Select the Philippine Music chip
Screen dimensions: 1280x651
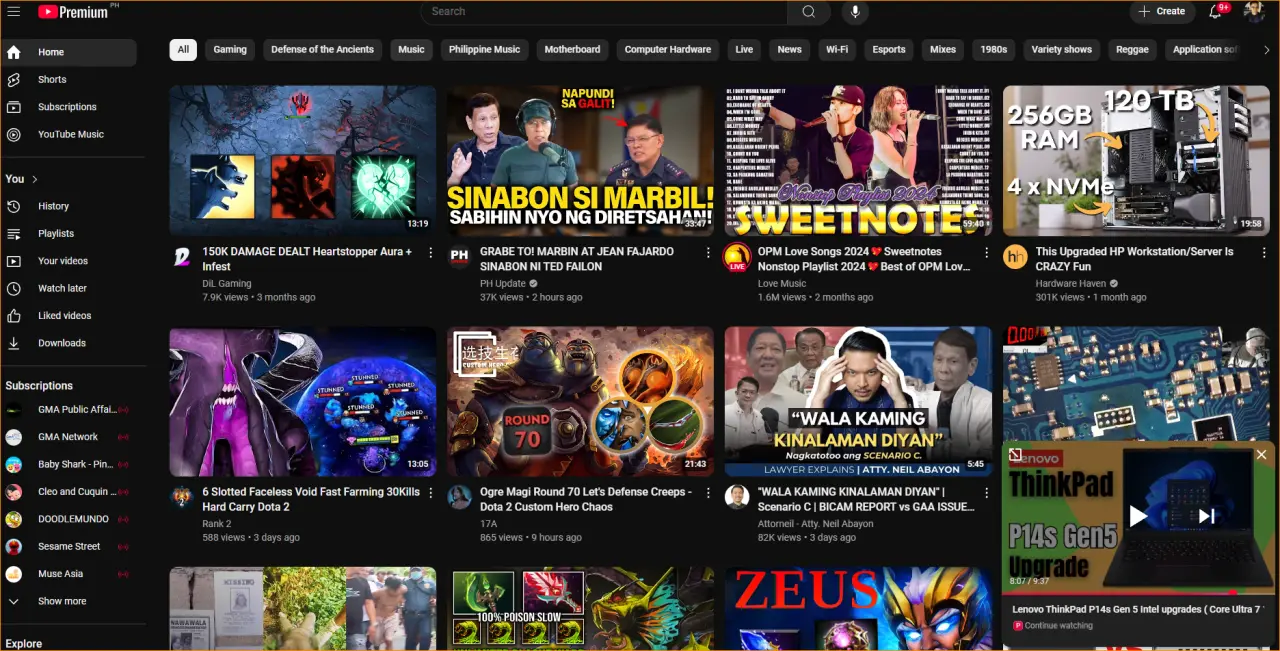pos(484,50)
